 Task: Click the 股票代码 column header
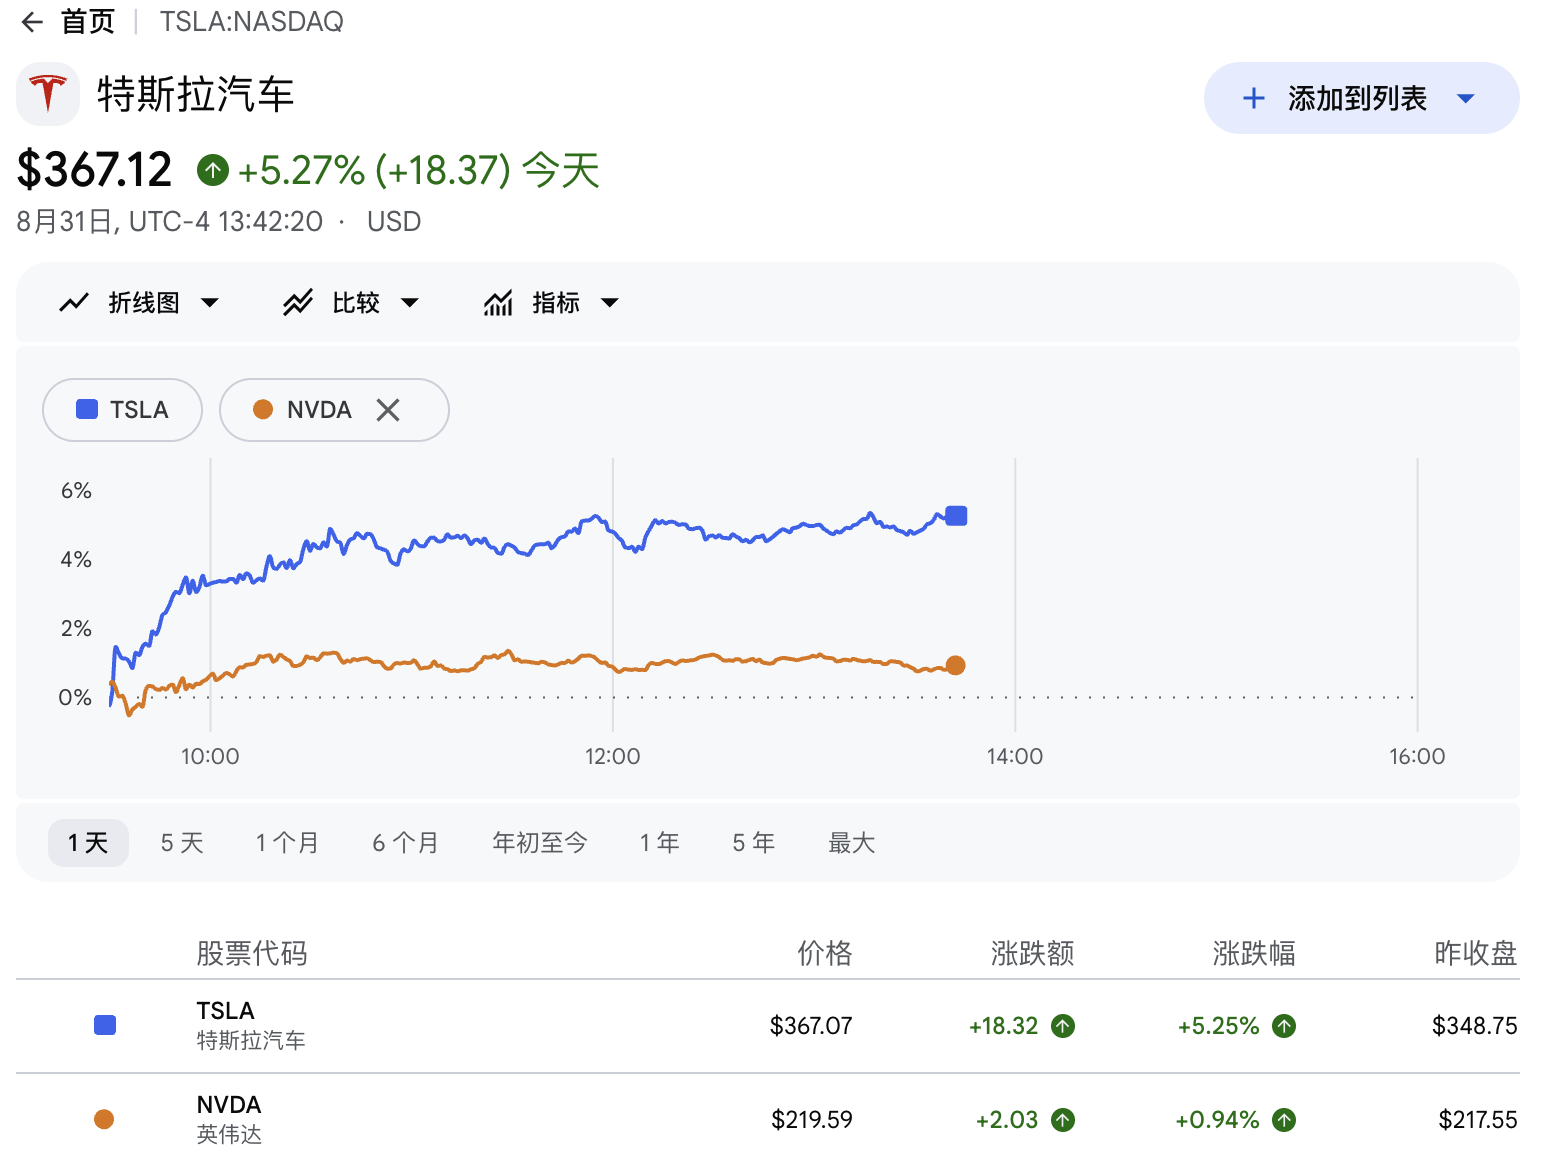tap(252, 953)
